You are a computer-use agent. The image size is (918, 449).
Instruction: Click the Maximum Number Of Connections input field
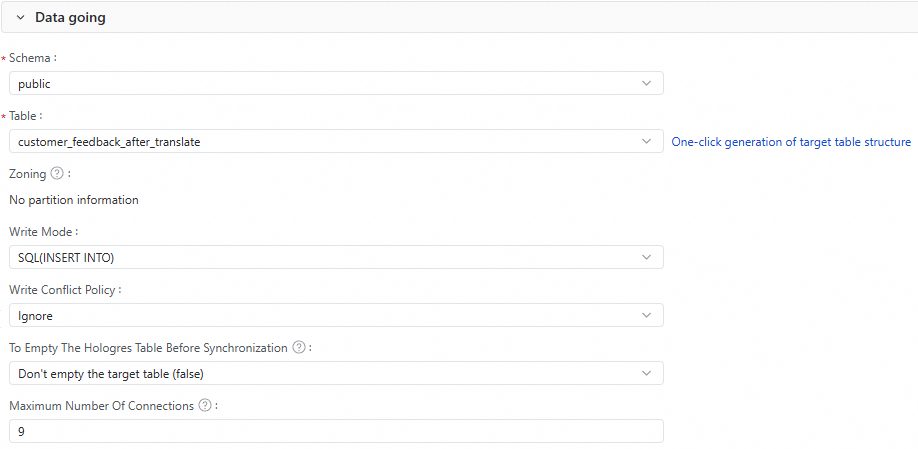tap(335, 431)
